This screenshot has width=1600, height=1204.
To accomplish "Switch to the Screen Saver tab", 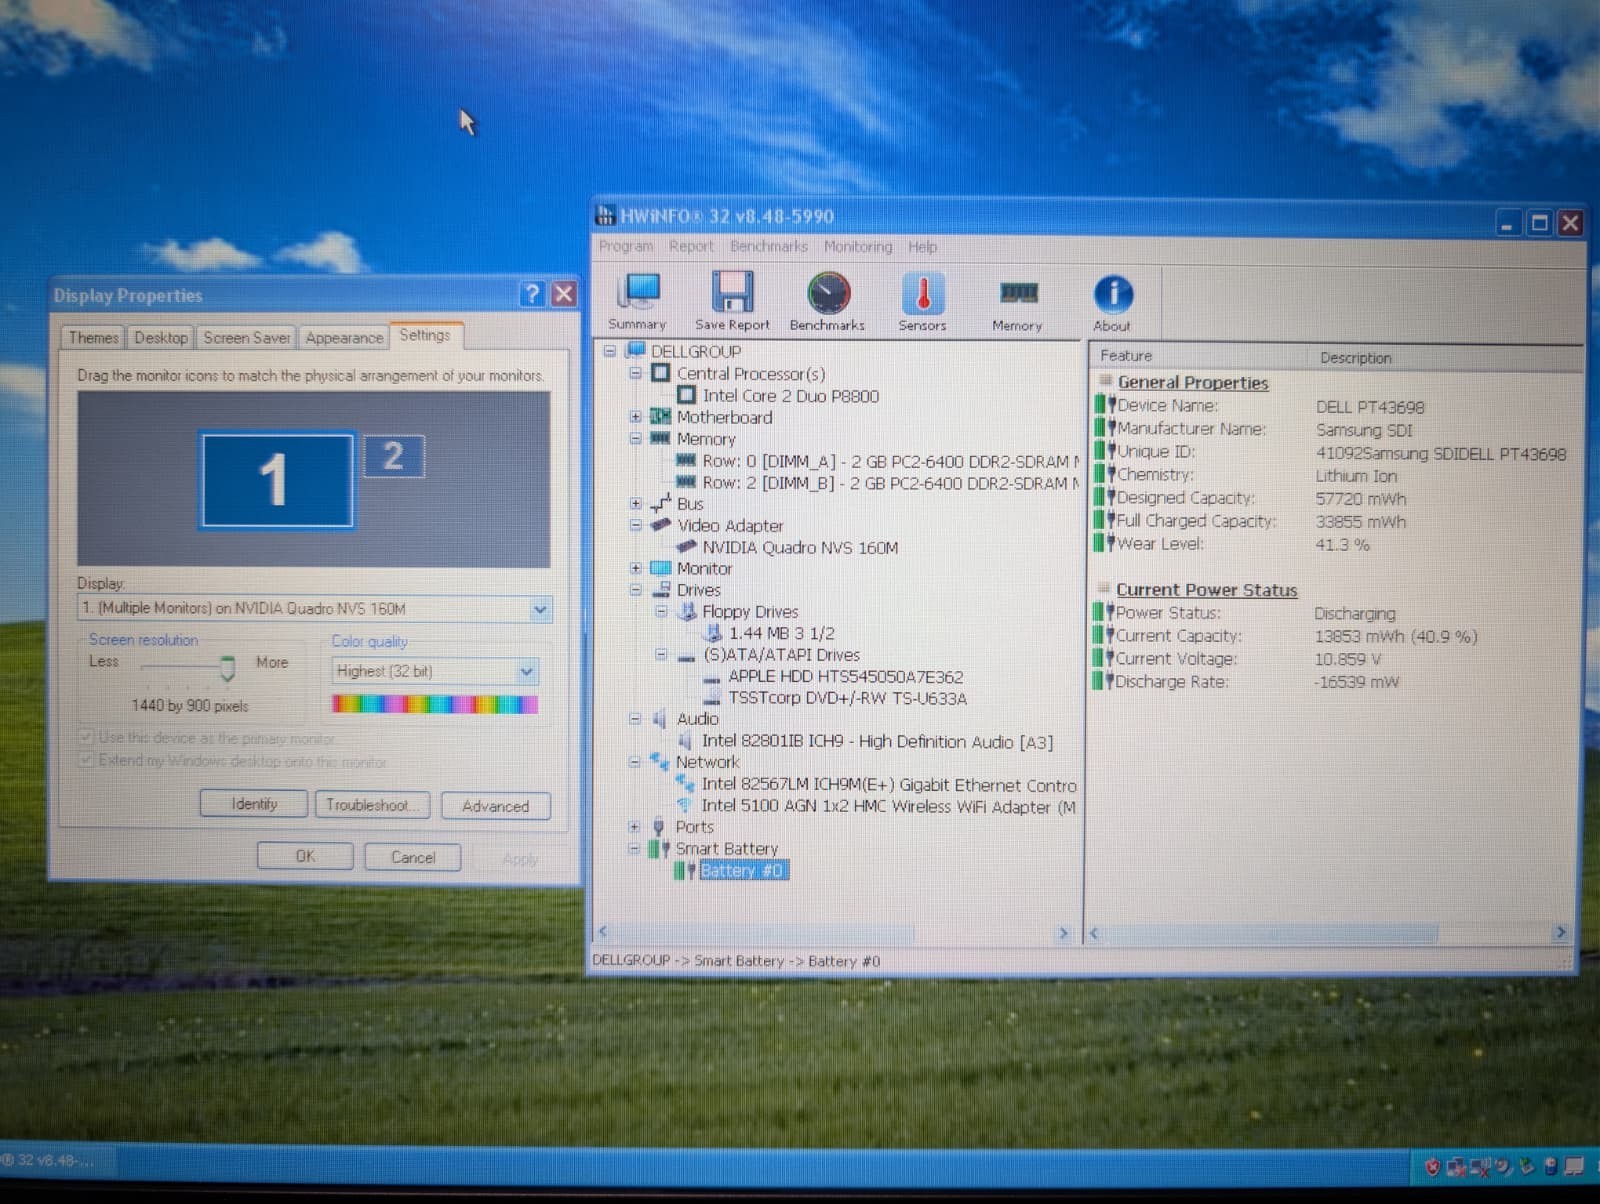I will (x=247, y=338).
